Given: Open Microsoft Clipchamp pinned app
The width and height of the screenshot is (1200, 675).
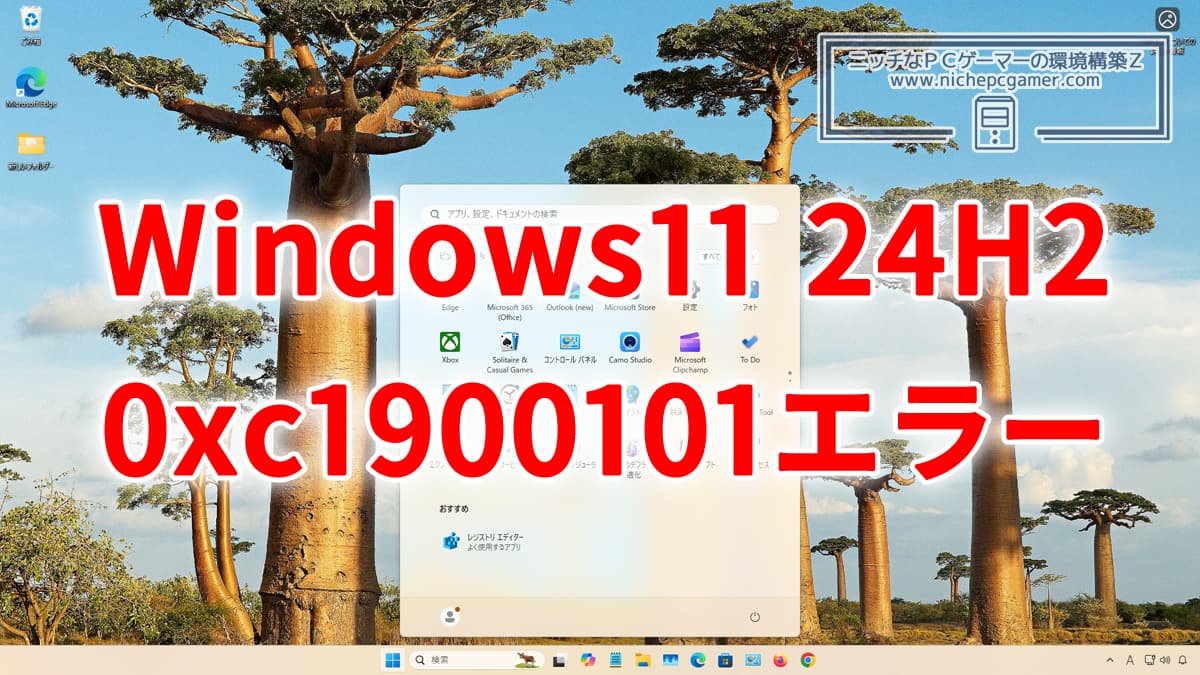Looking at the screenshot, I should point(690,351).
